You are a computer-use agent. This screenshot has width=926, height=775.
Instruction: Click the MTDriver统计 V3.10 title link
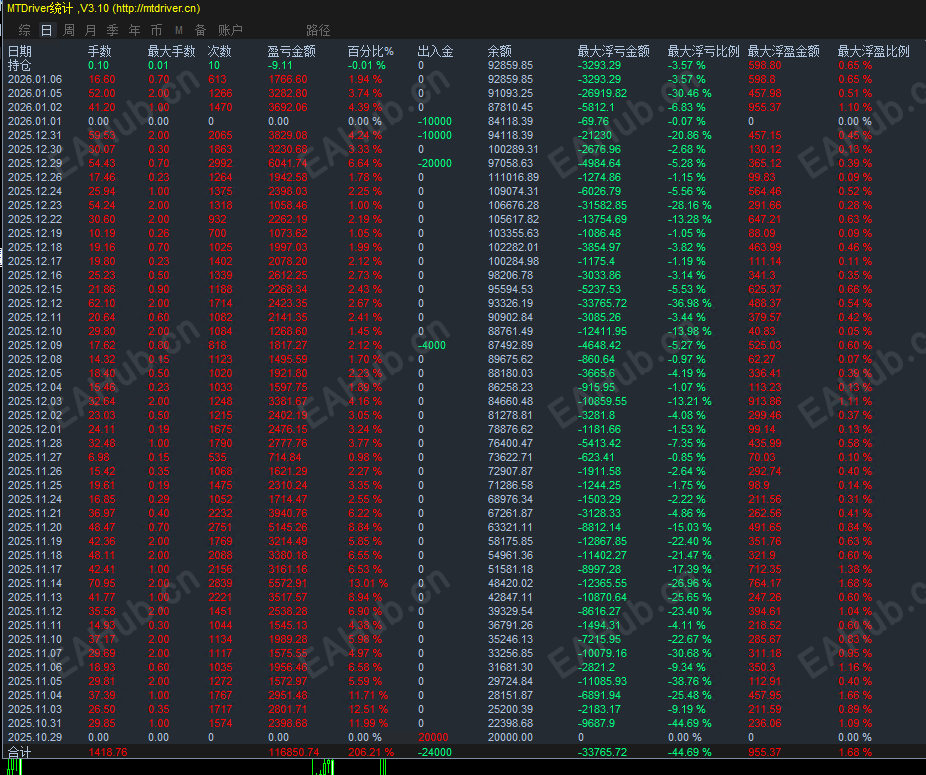(104, 8)
